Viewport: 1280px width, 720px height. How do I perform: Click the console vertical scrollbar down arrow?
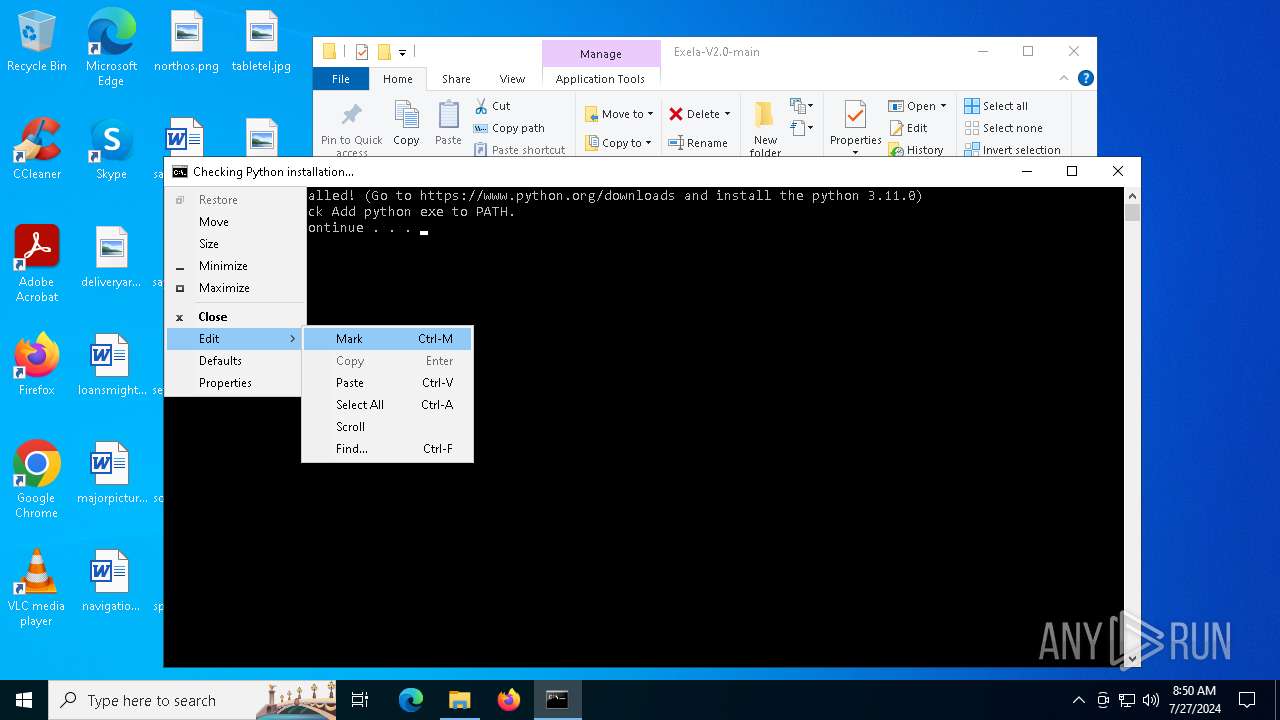pos(1133,658)
